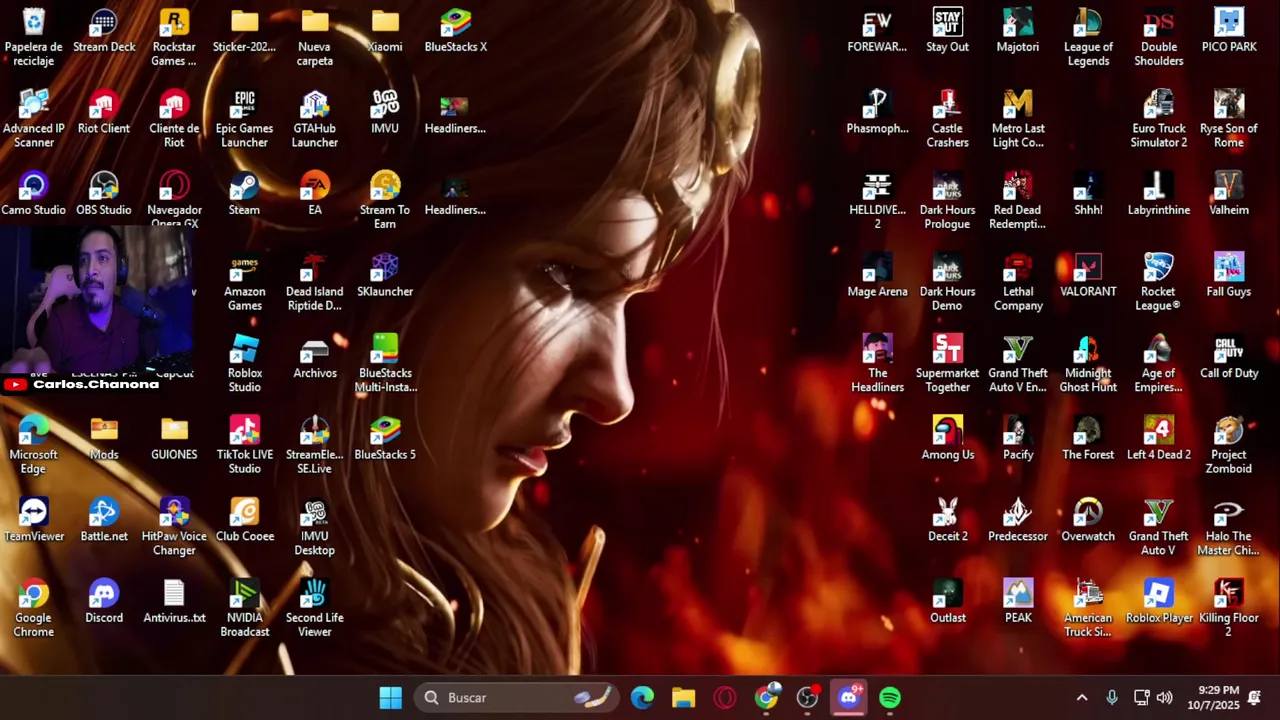The width and height of the screenshot is (1280, 720).
Task: Open Left 4 Dead 2 icon
Action: click(x=1159, y=438)
